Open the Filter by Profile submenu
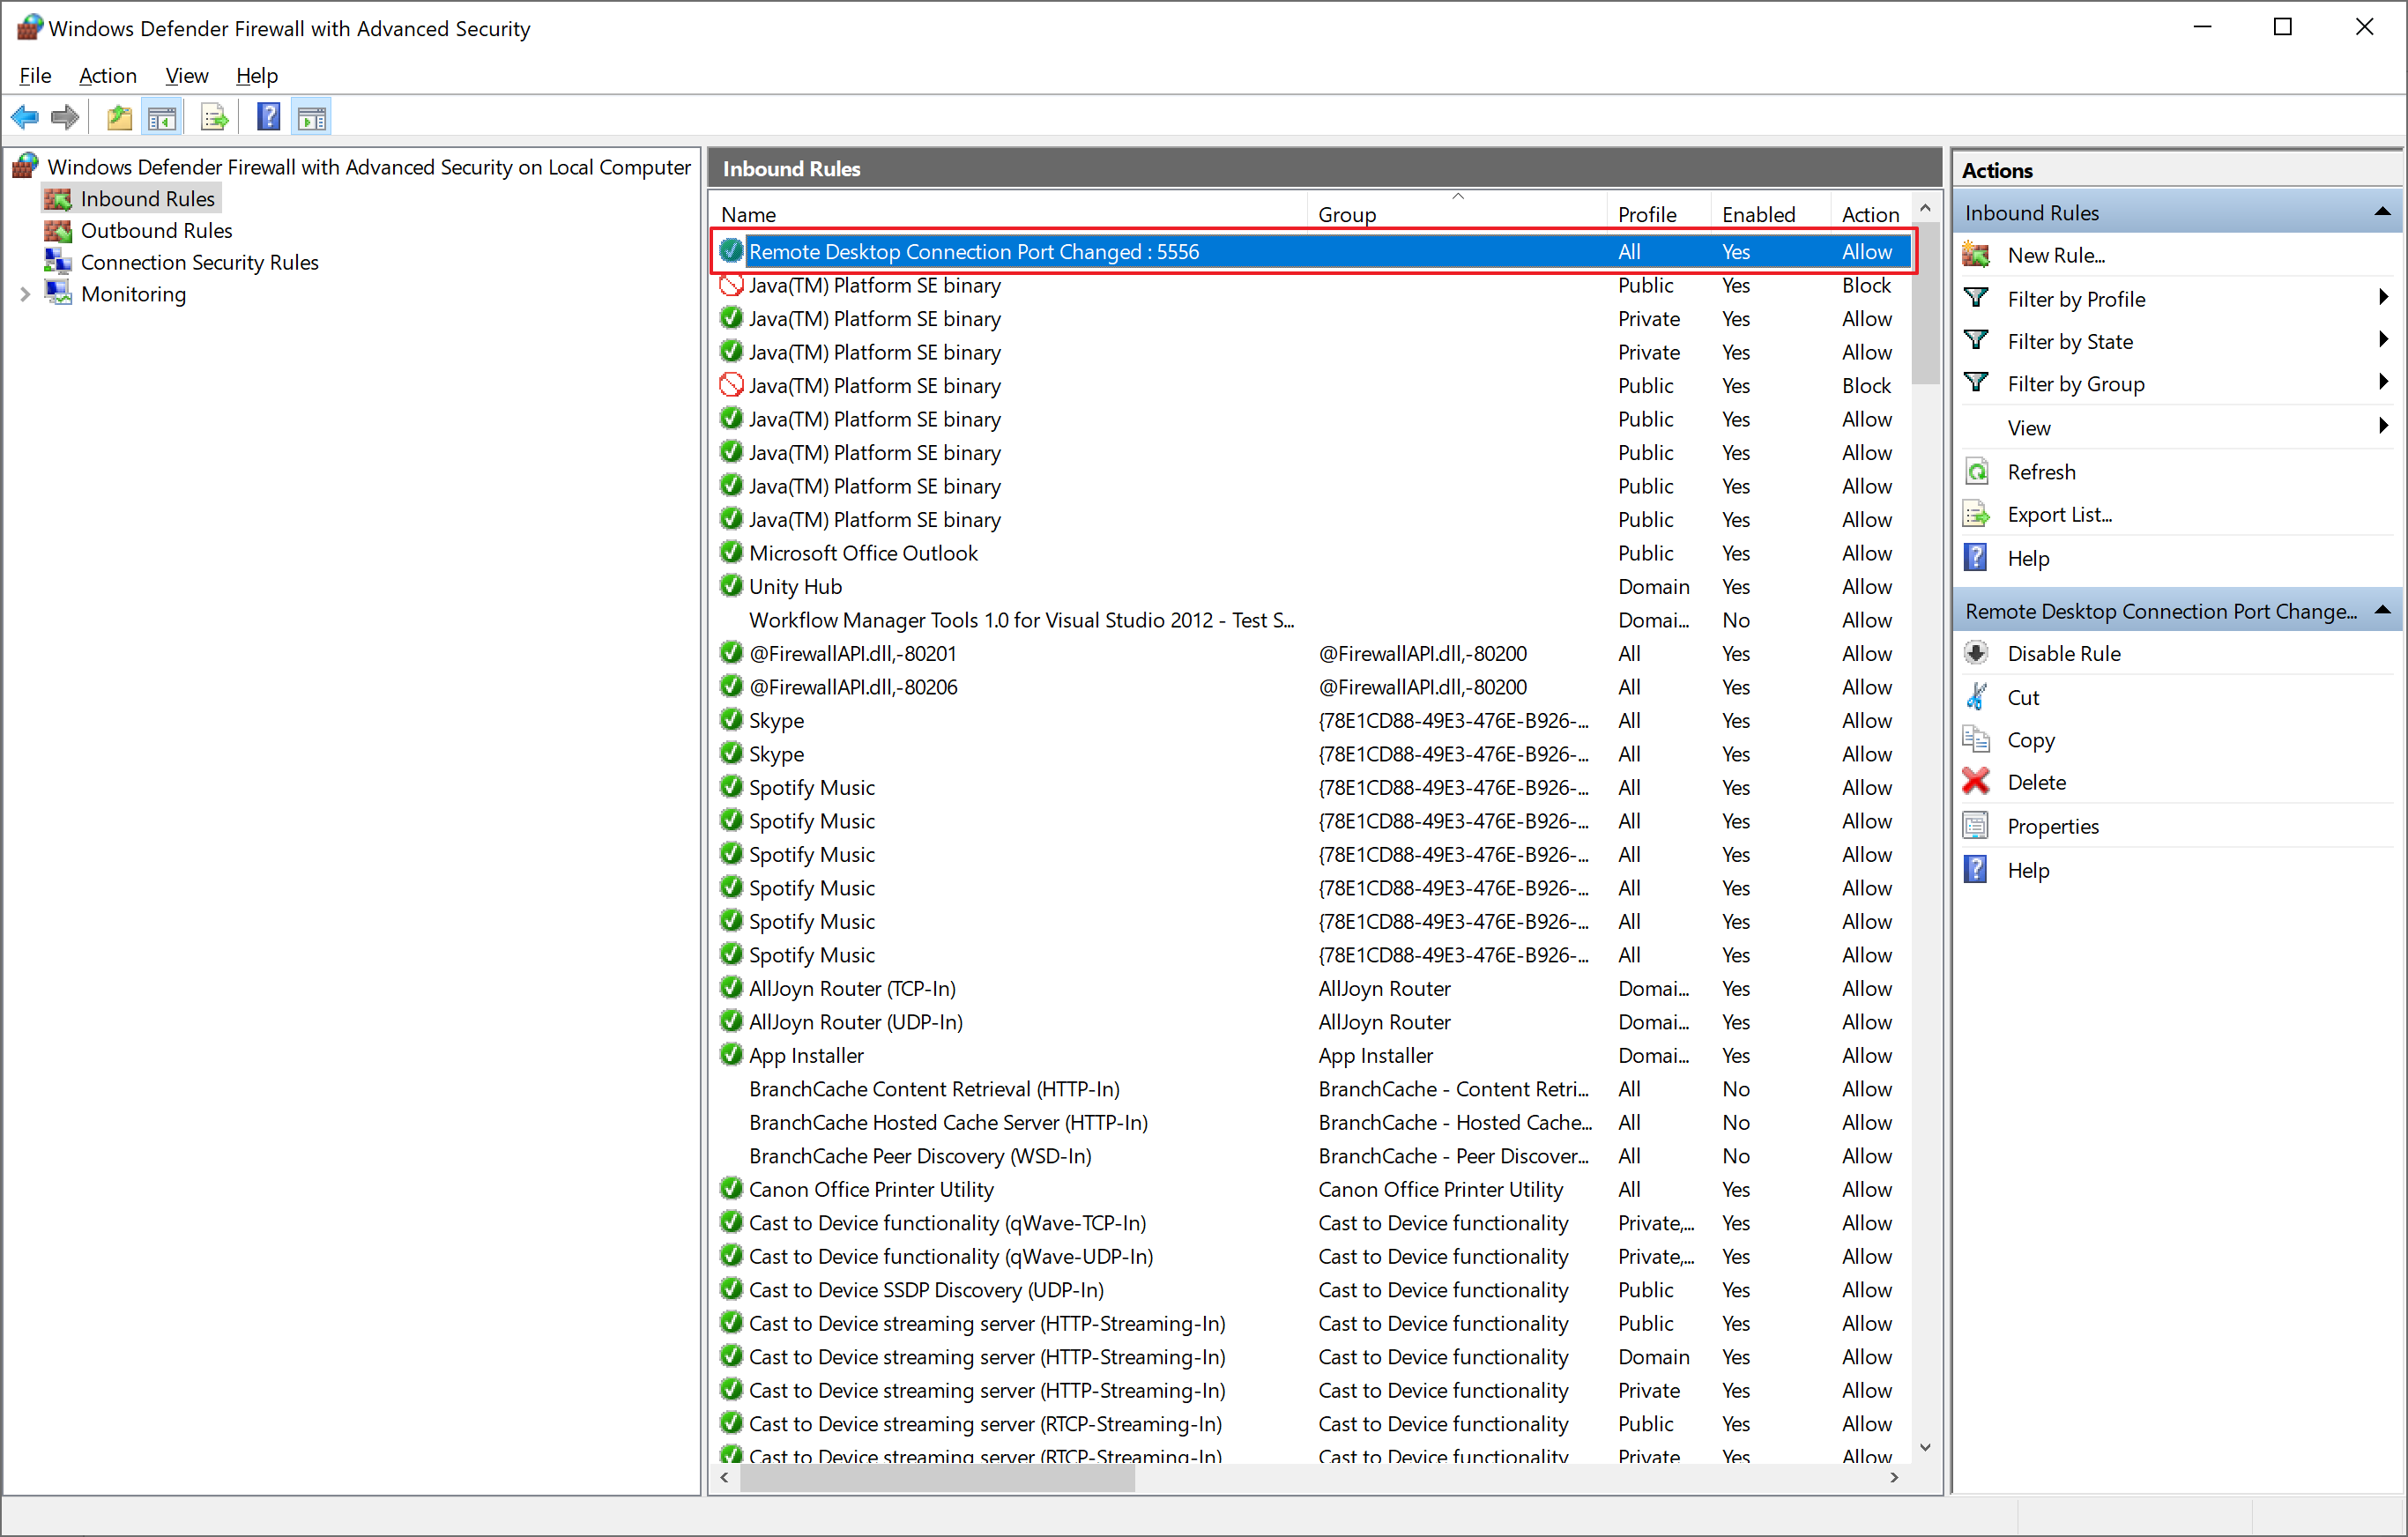Image resolution: width=2408 pixels, height=1537 pixels. [x=2076, y=299]
